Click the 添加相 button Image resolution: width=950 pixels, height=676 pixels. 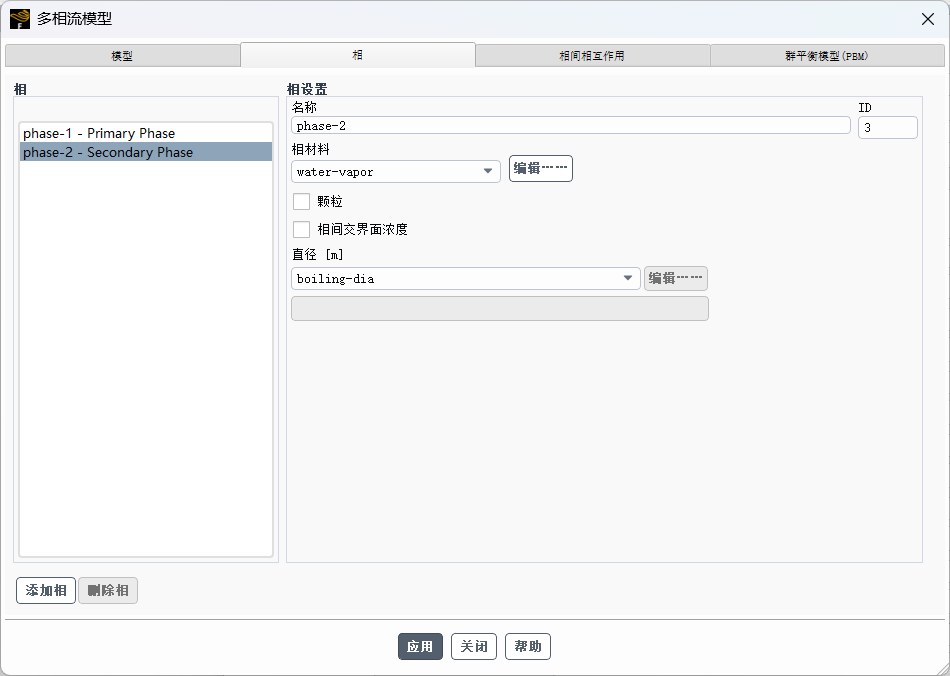pyautogui.click(x=46, y=591)
